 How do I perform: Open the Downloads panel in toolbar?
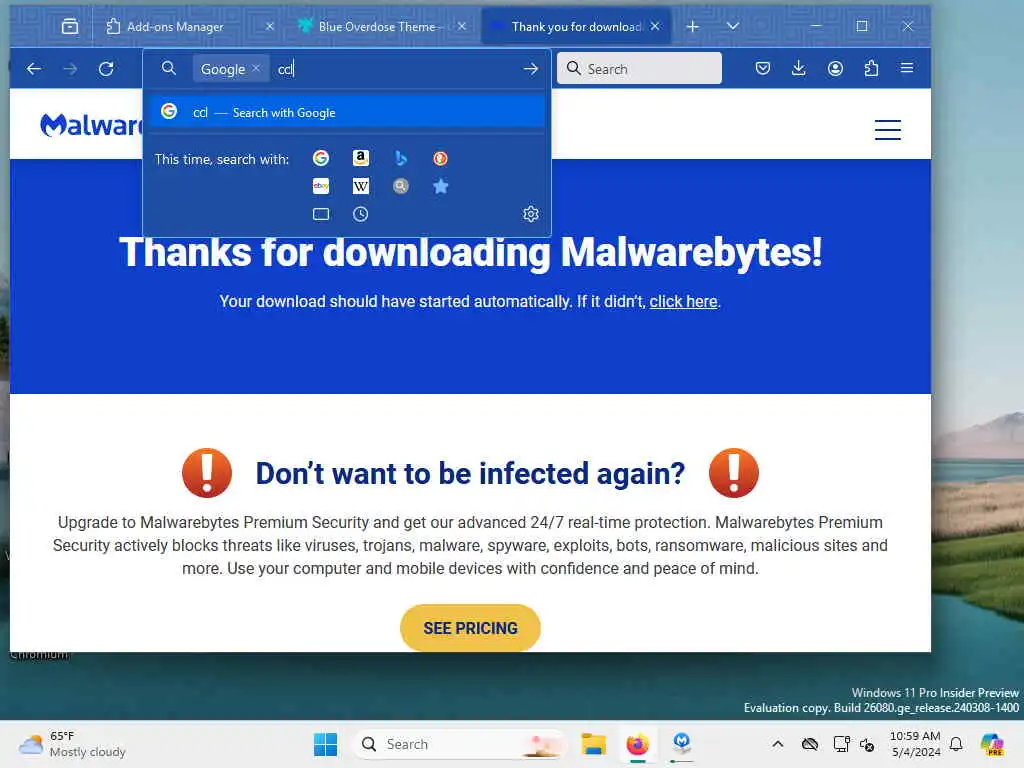[x=798, y=68]
